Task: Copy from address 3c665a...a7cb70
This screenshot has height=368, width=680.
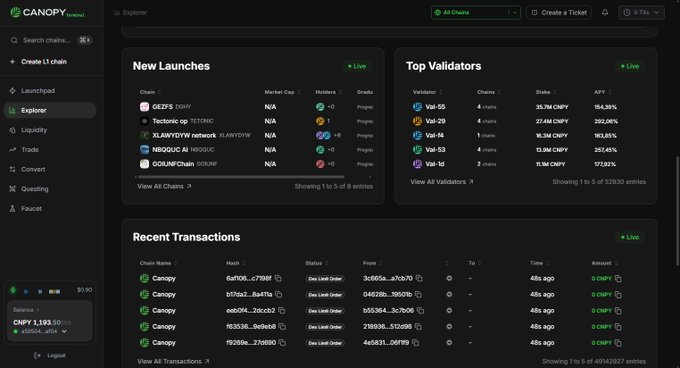Action: click(419, 278)
